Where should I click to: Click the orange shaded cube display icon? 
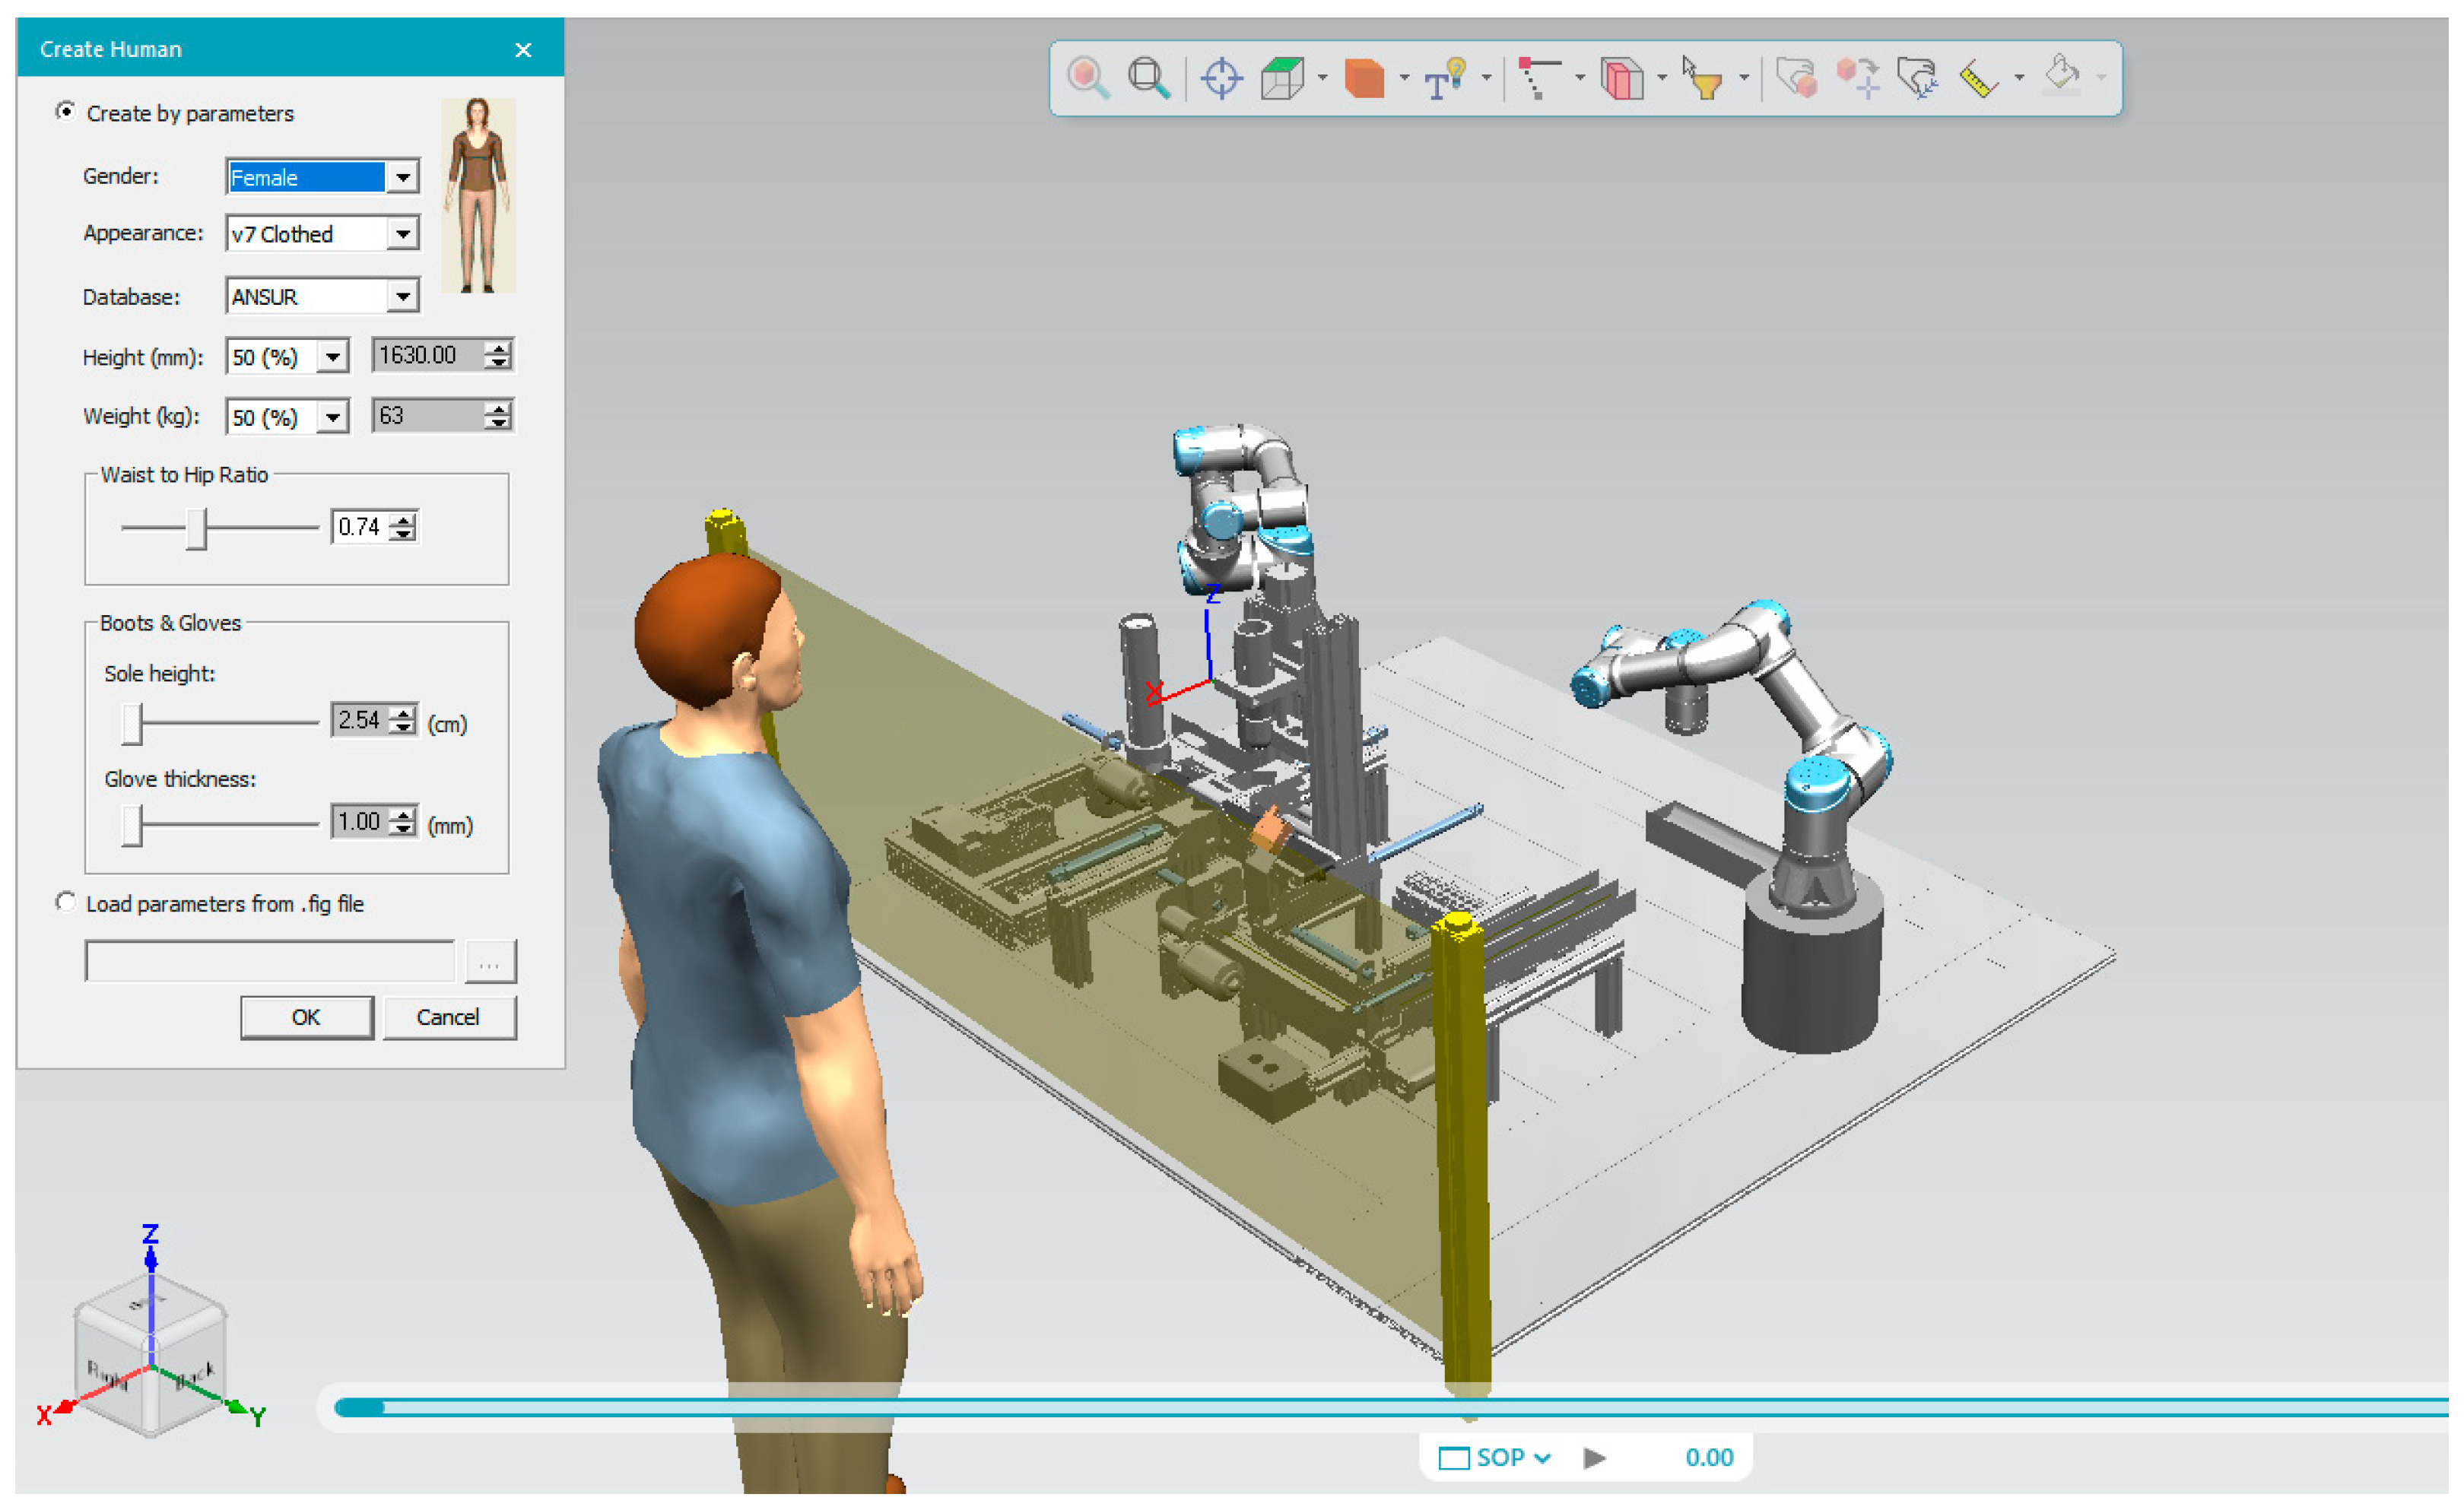tap(1364, 78)
